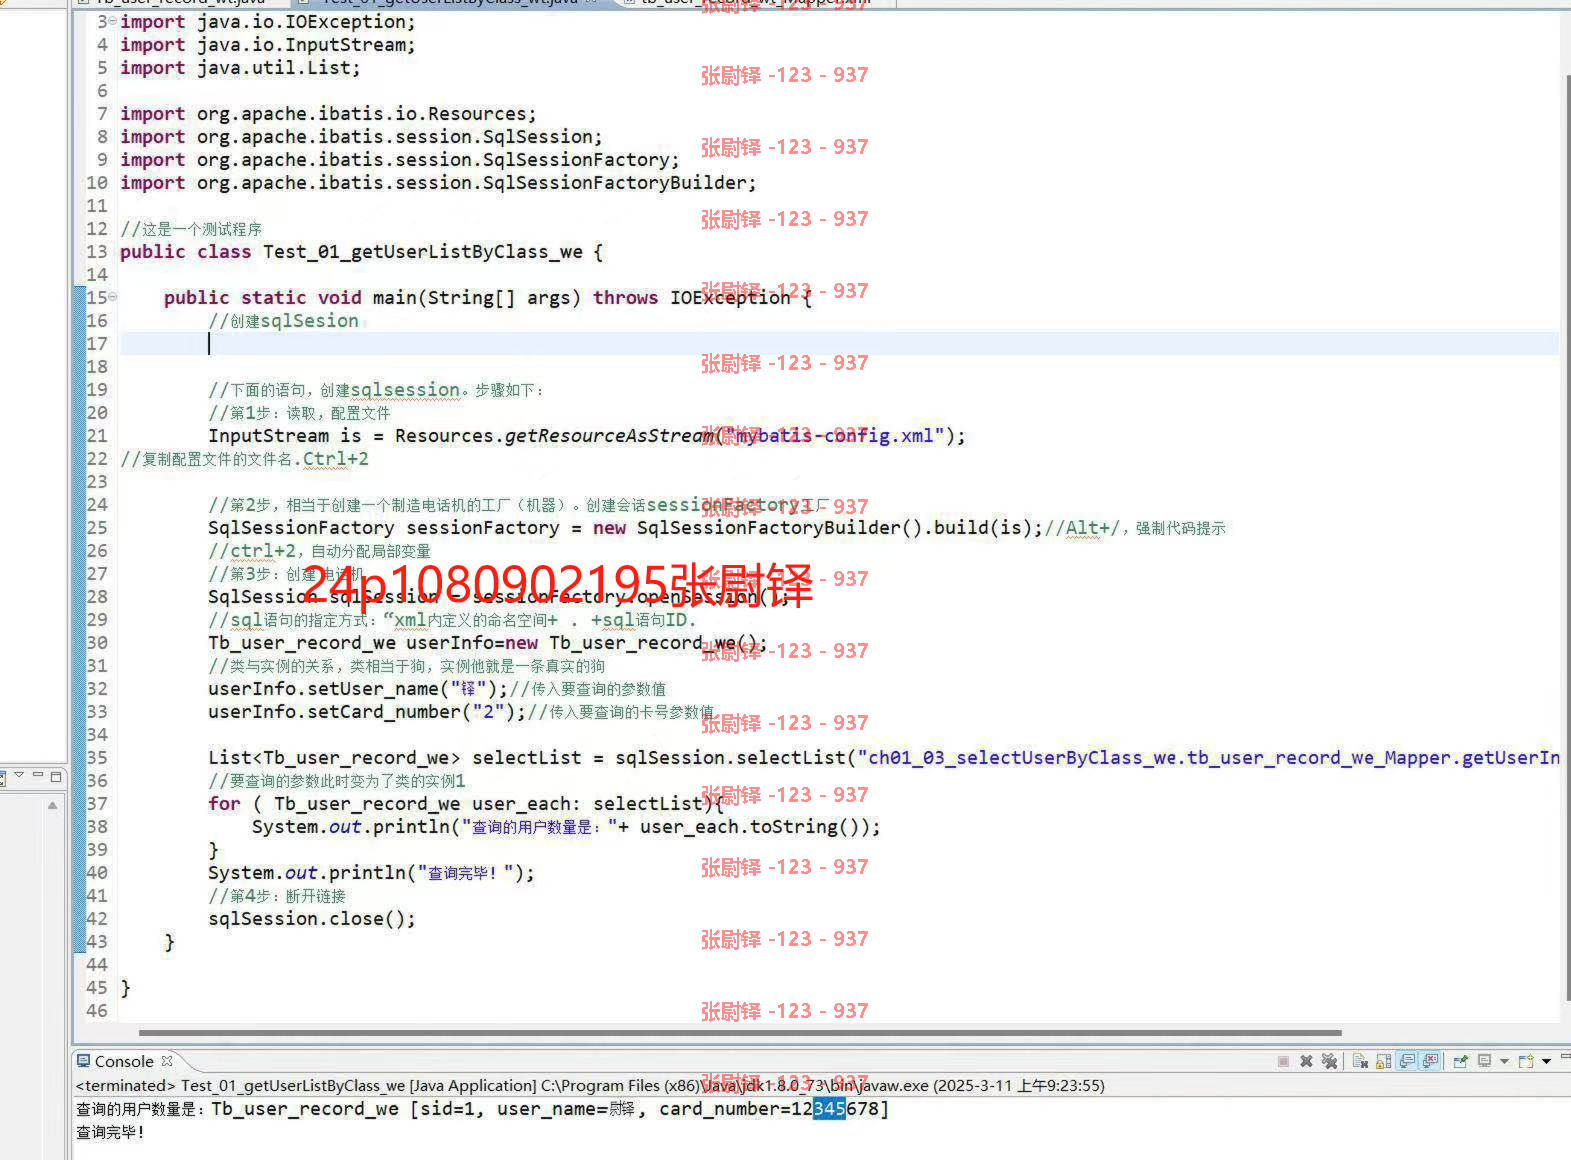
Task: Close the Console tab via its X
Action: (x=167, y=1061)
